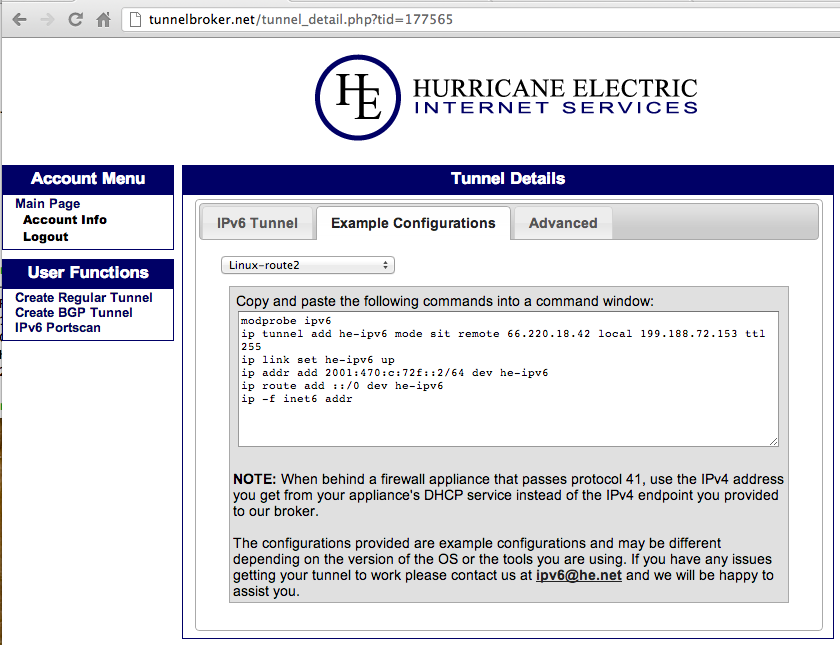Click the Tunnel Details header
The image size is (840, 645).
coord(508,179)
